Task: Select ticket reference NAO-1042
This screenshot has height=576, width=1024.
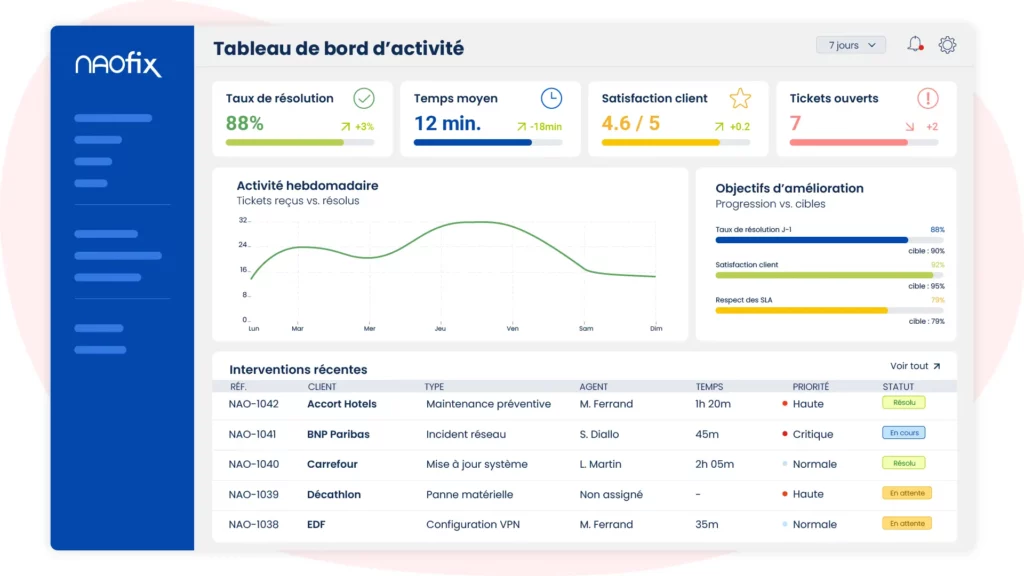Action: pos(253,404)
